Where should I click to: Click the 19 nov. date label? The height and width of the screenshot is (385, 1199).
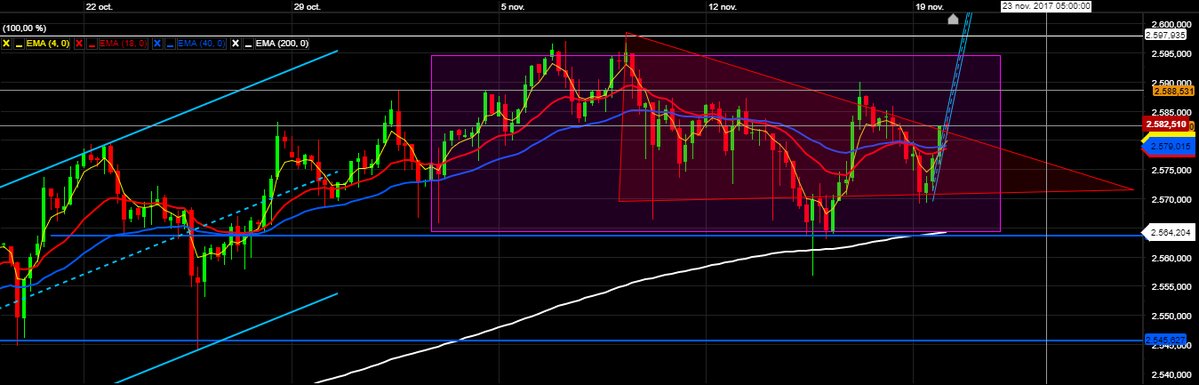pos(929,6)
